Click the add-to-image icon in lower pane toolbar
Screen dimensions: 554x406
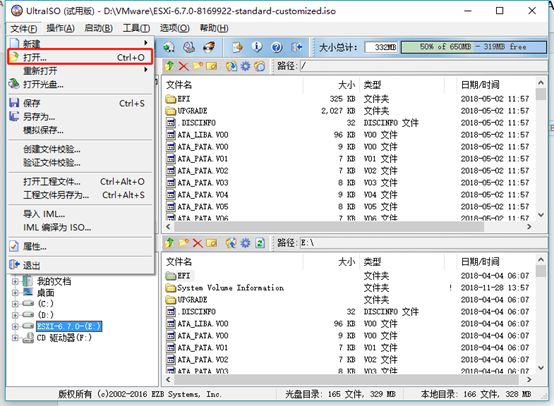coord(231,243)
